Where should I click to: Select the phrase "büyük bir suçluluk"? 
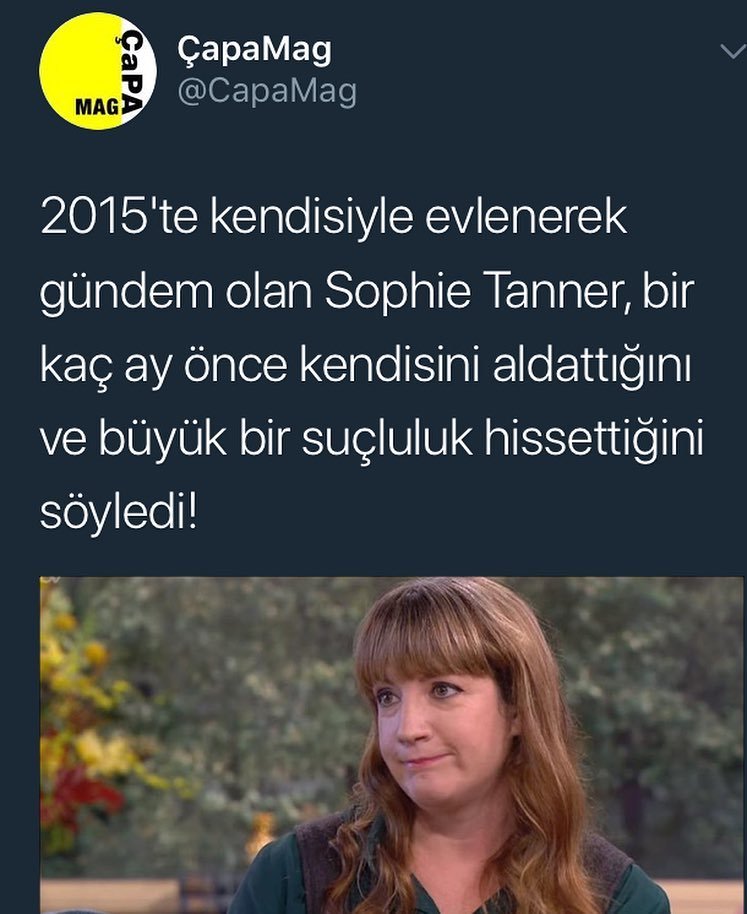coord(285,438)
